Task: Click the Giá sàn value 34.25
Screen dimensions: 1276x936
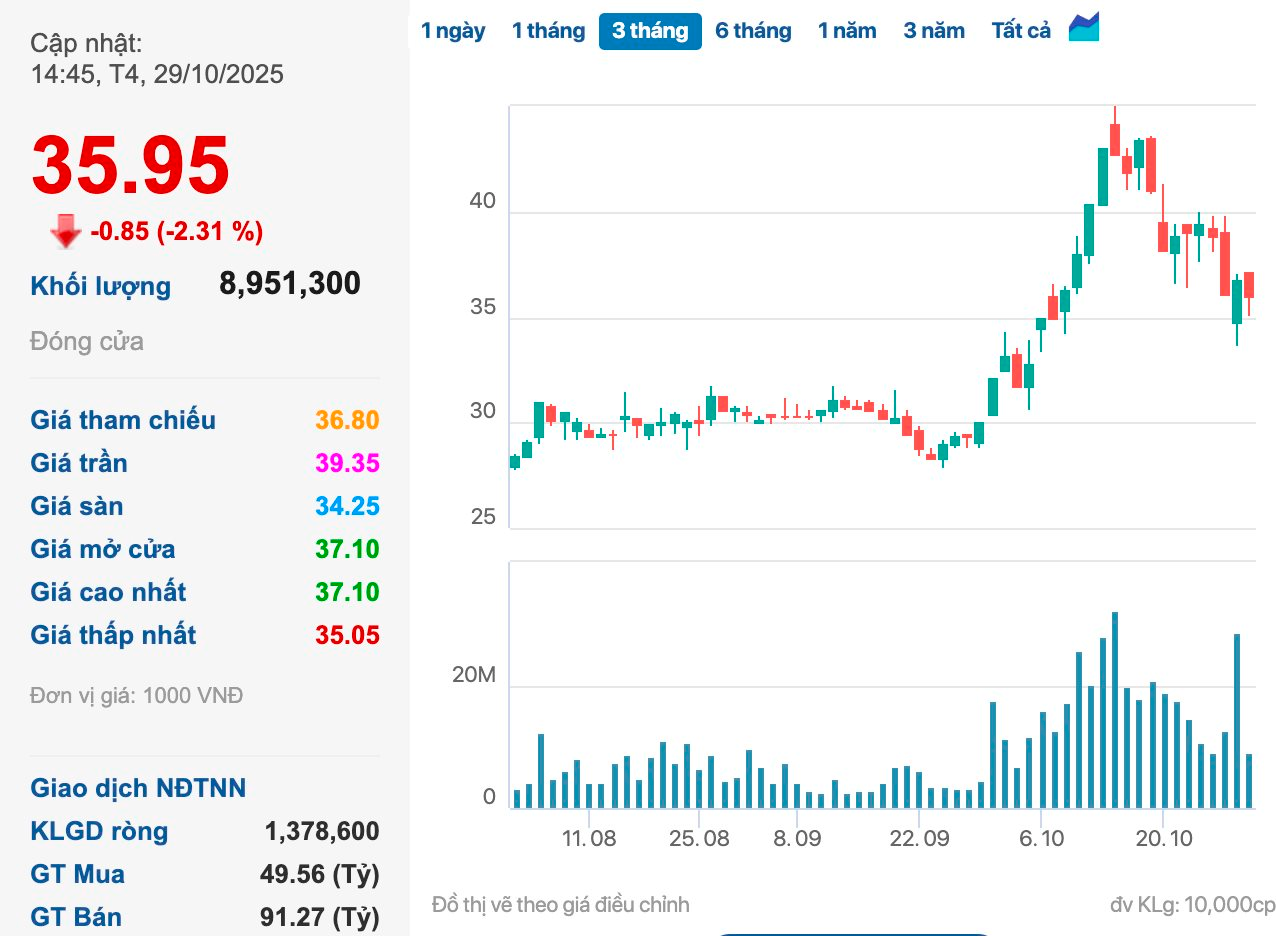Action: point(347,506)
